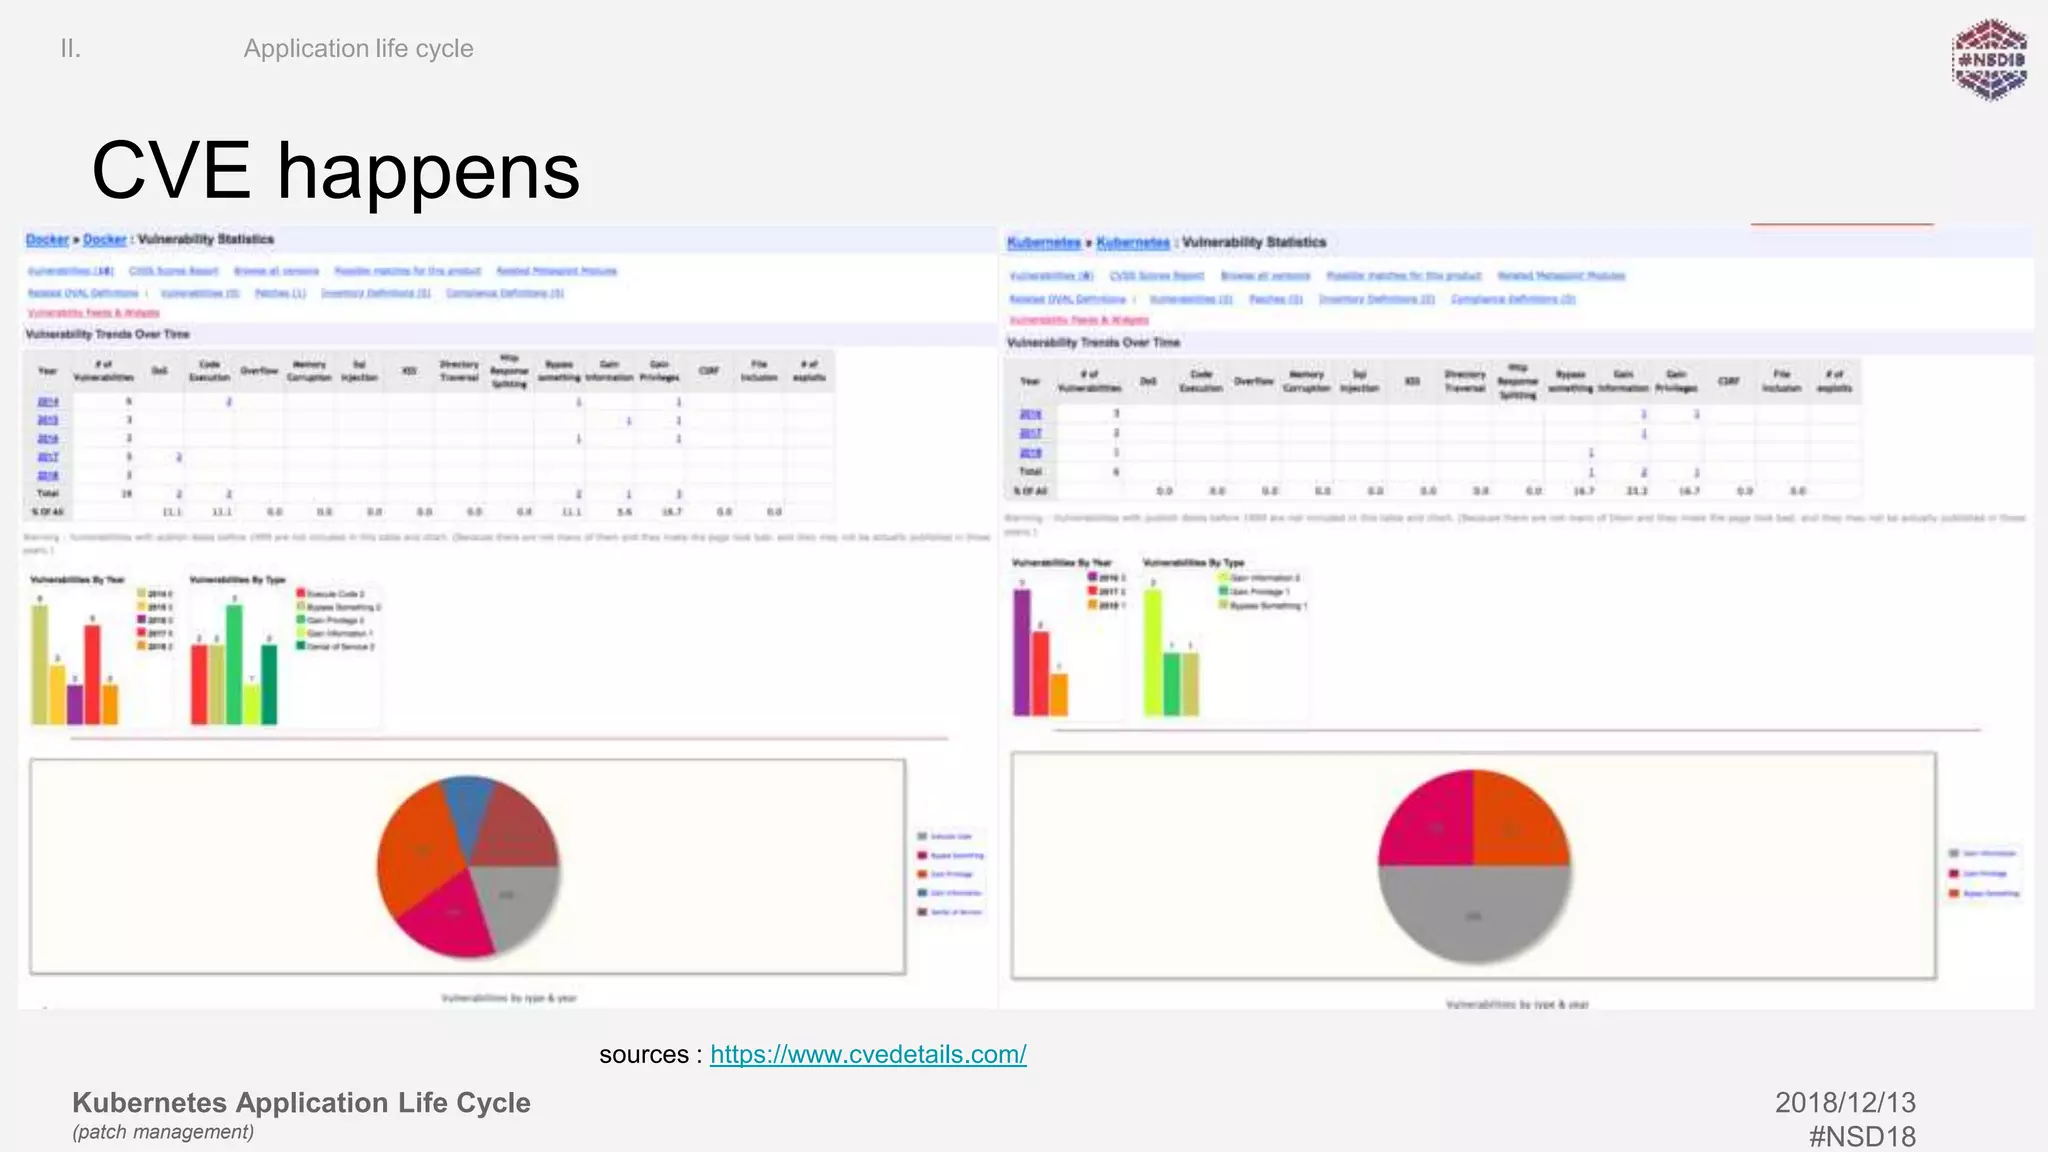This screenshot has width=2048, height=1152.
Task: Open Kubernetes Compliance Definitions link
Action: click(x=1513, y=299)
